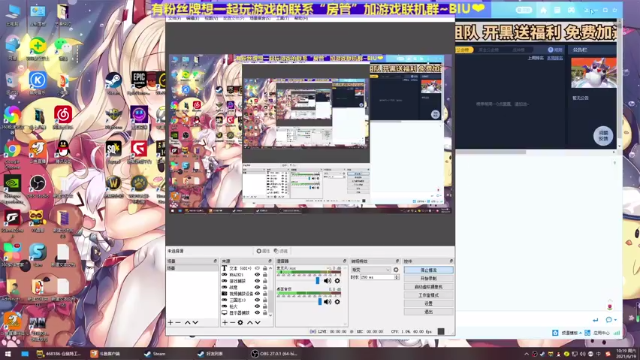Click sources list scroll-down arrow
This screenshot has width=640, height=360.
click(x=270, y=315)
